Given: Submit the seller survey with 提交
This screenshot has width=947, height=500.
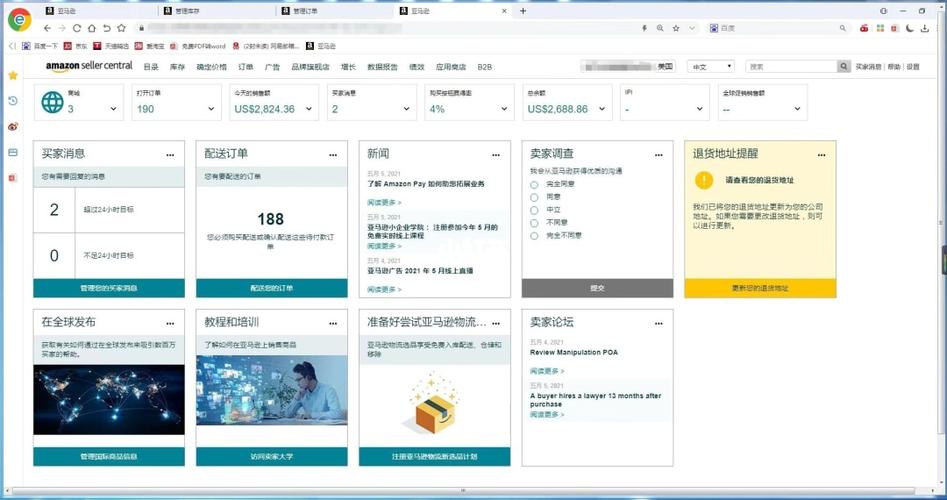Looking at the screenshot, I should click(597, 288).
